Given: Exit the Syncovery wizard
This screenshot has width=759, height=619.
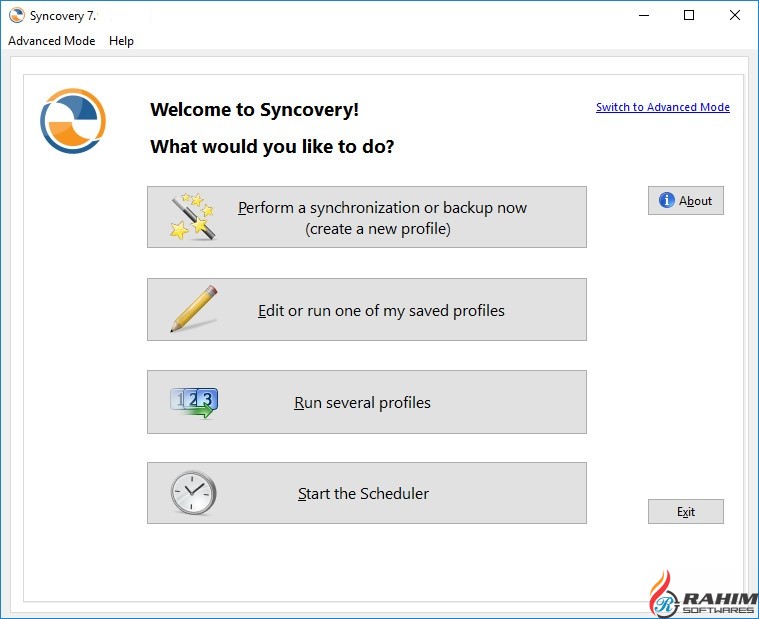Looking at the screenshot, I should click(x=686, y=512).
